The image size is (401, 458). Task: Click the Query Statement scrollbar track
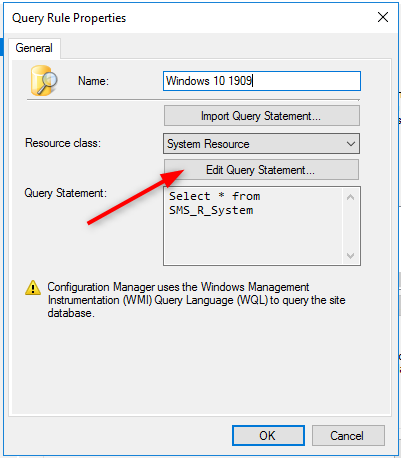[350, 227]
